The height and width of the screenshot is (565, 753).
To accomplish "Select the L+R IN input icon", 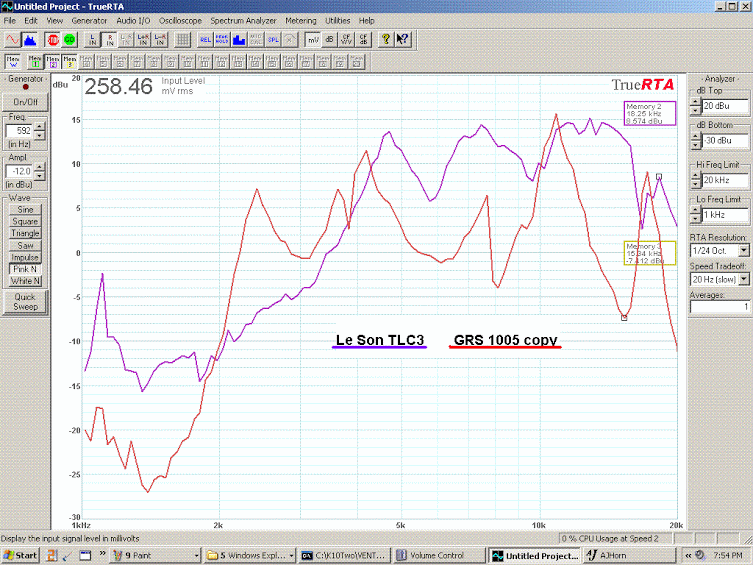I will pyautogui.click(x=143, y=39).
